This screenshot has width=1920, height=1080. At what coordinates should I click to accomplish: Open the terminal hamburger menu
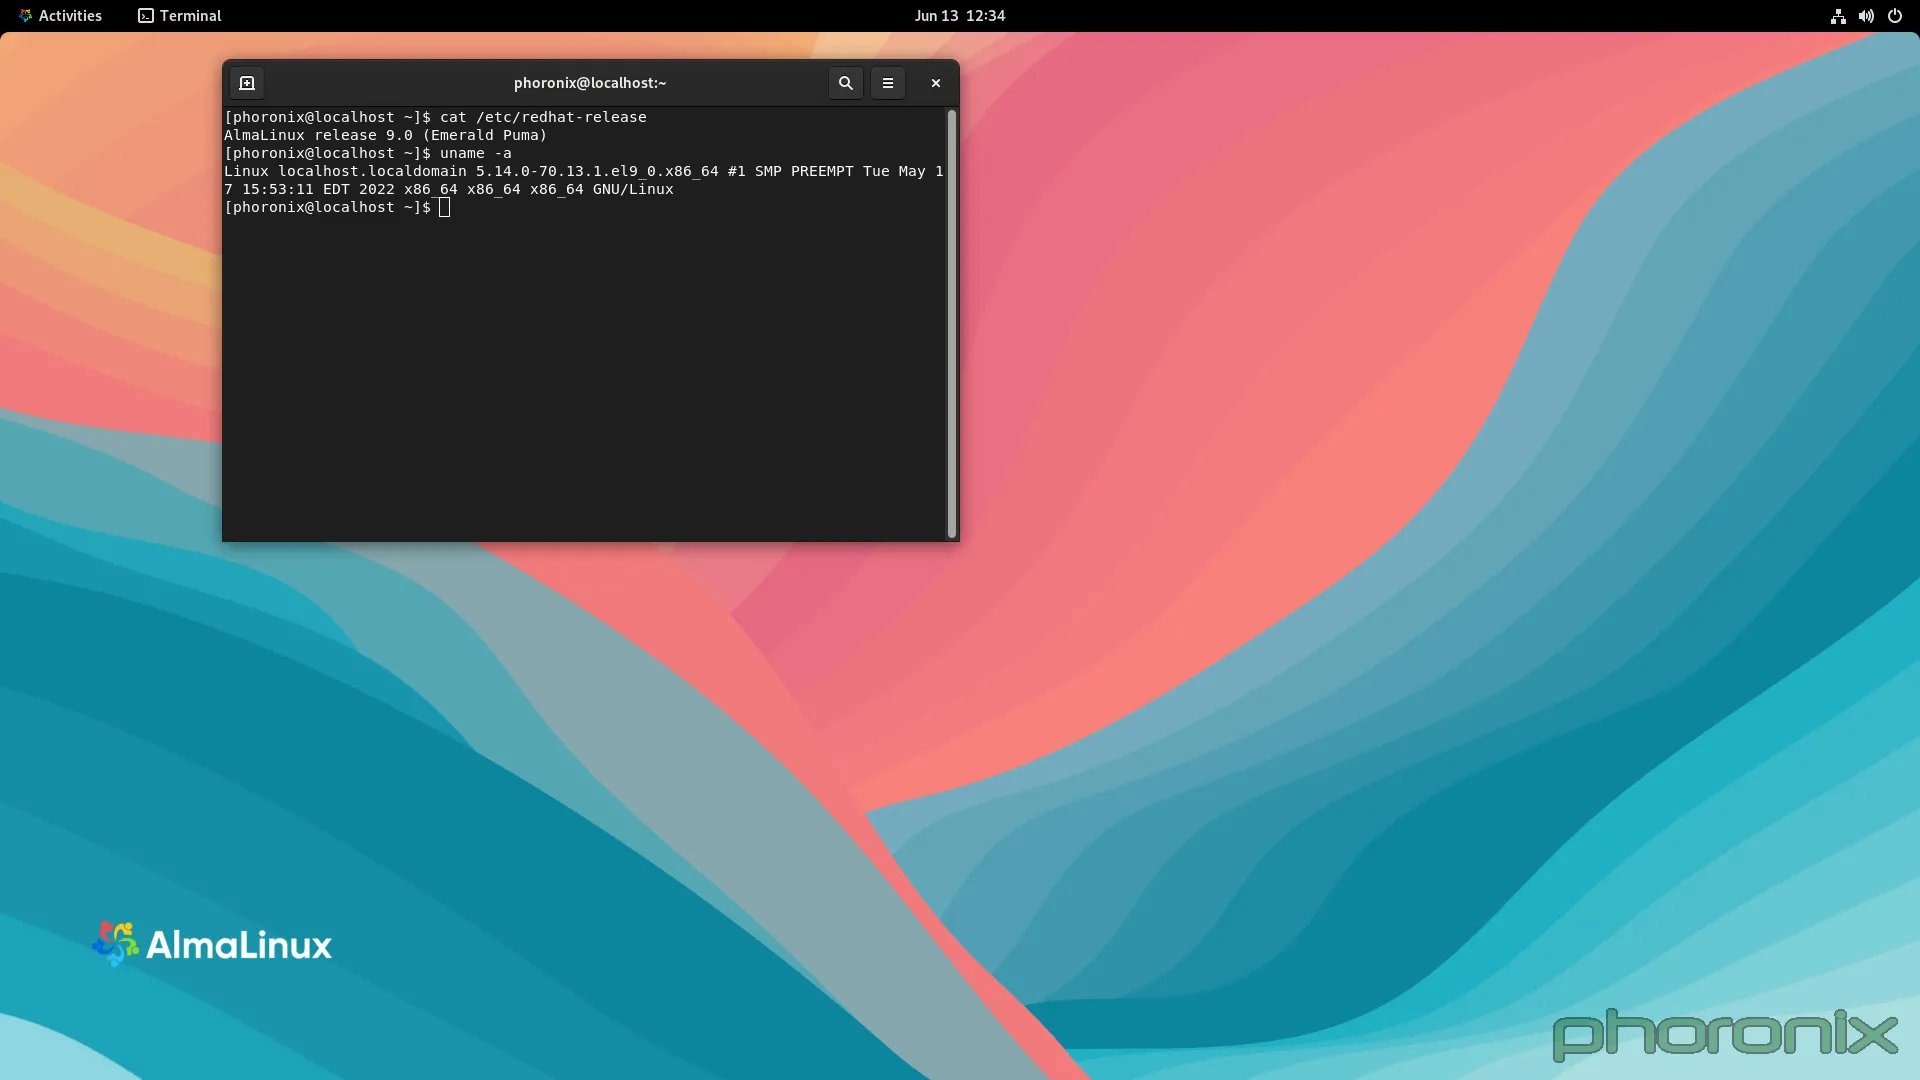tap(888, 83)
